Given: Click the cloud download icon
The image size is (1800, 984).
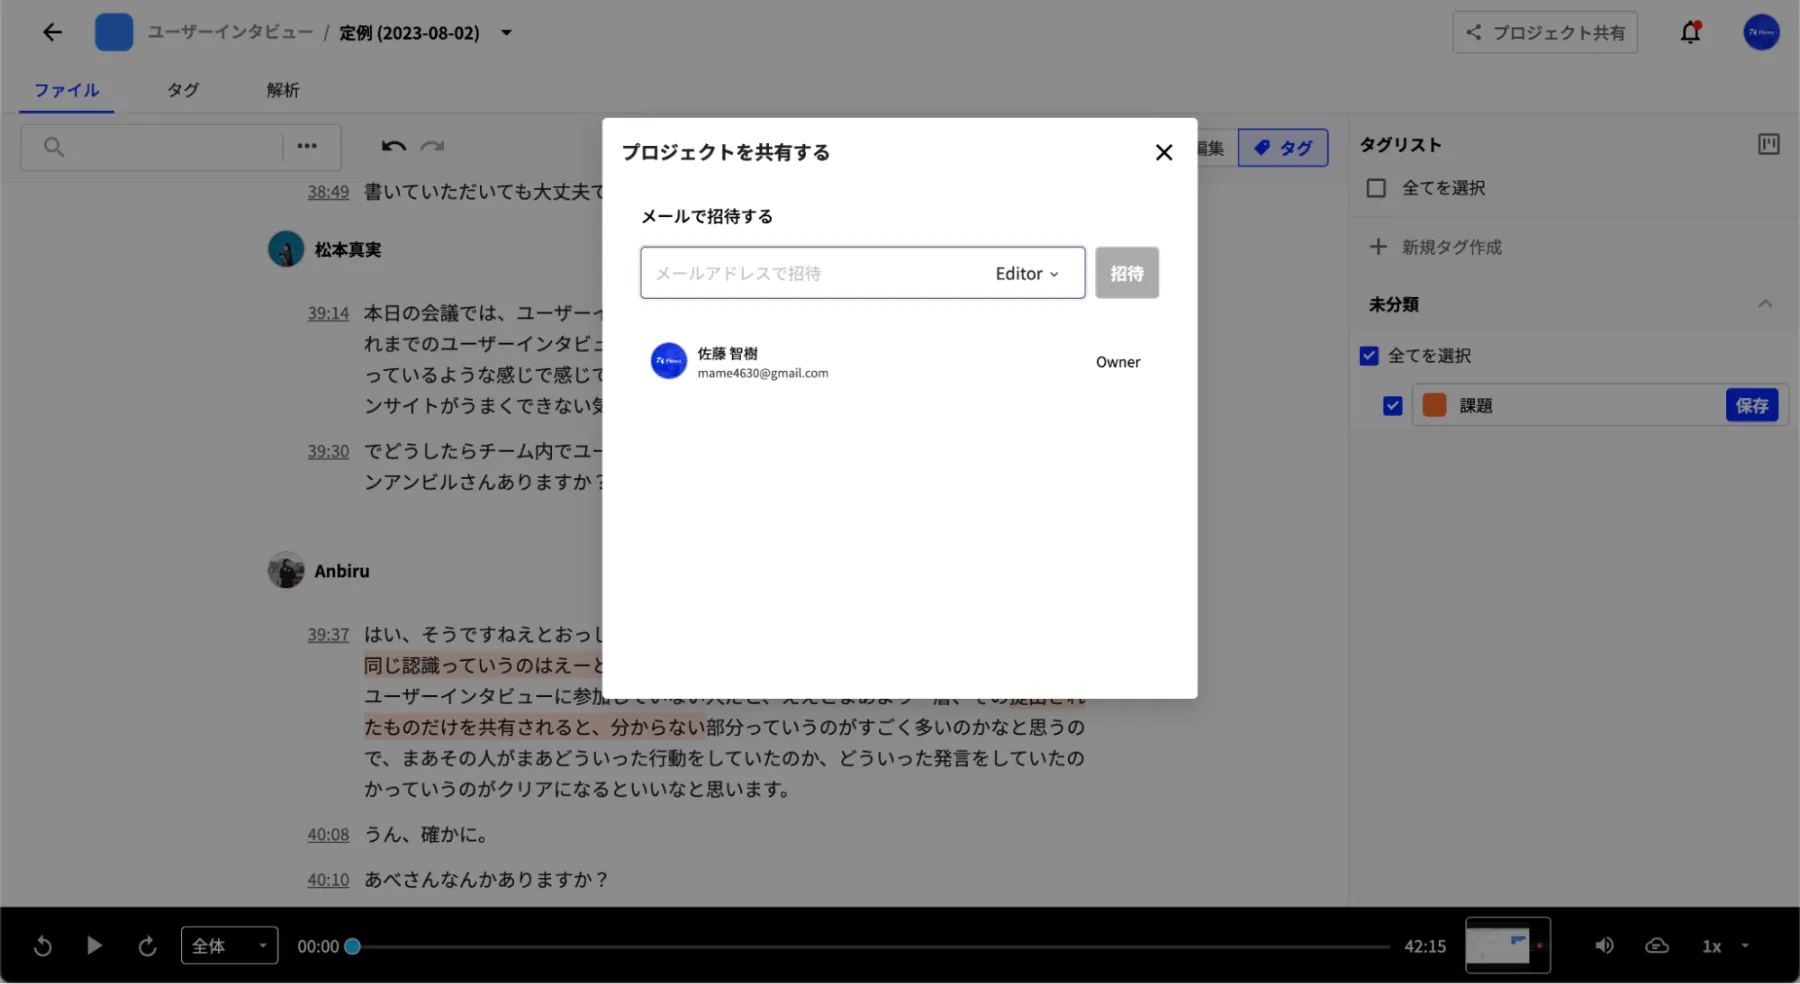Looking at the screenshot, I should (x=1657, y=946).
